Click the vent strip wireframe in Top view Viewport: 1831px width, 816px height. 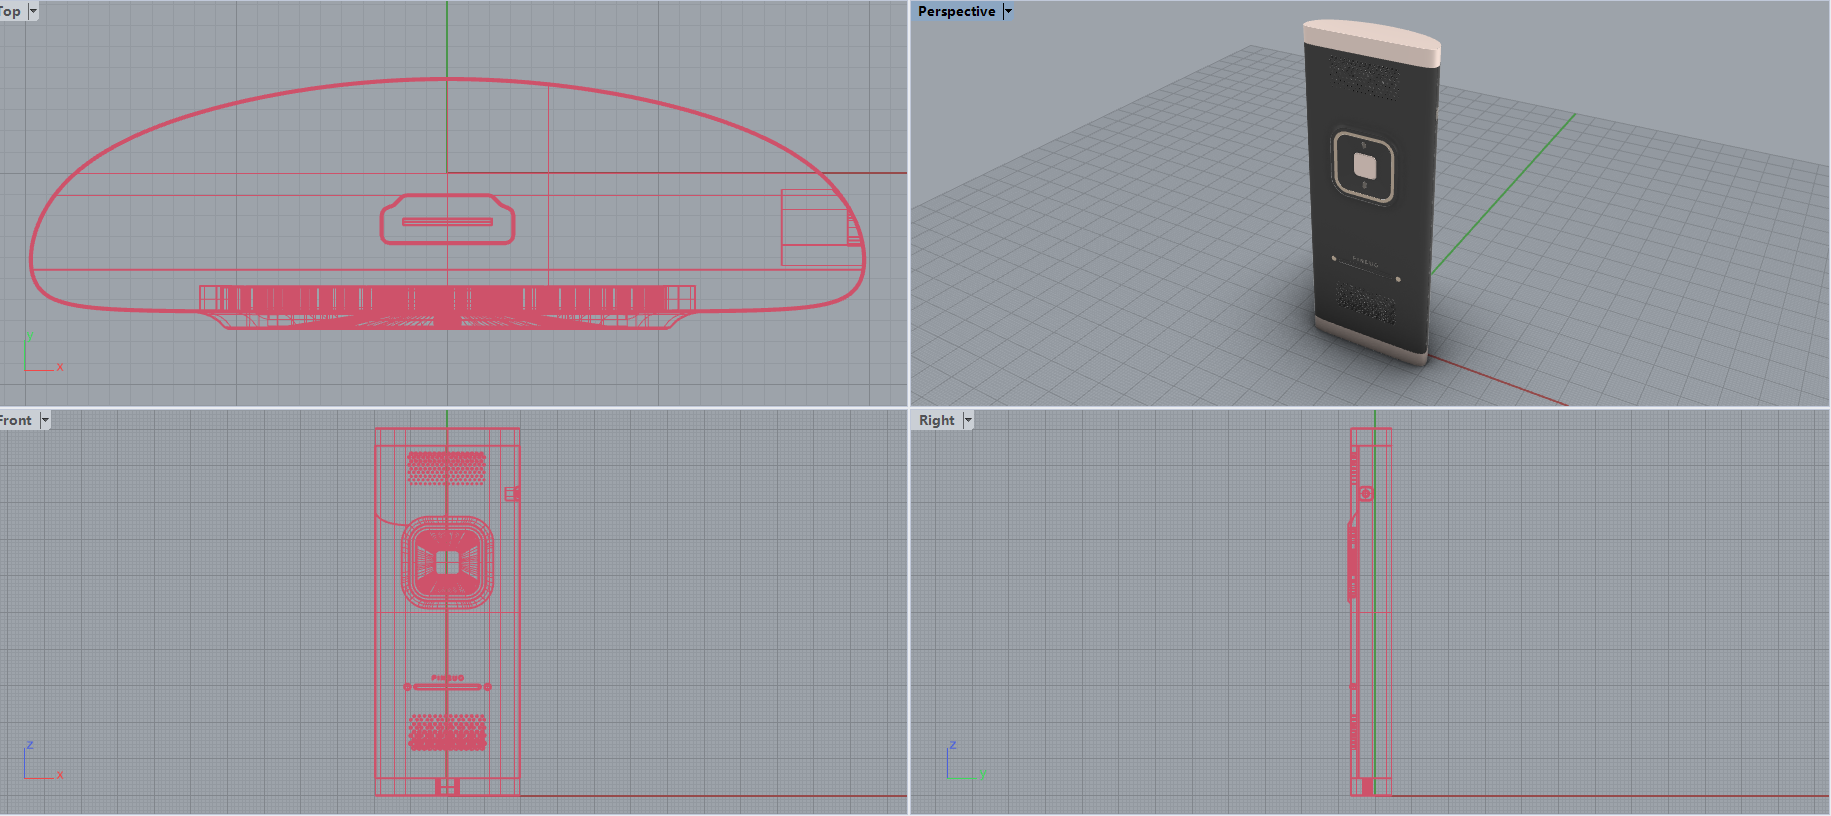click(x=446, y=298)
